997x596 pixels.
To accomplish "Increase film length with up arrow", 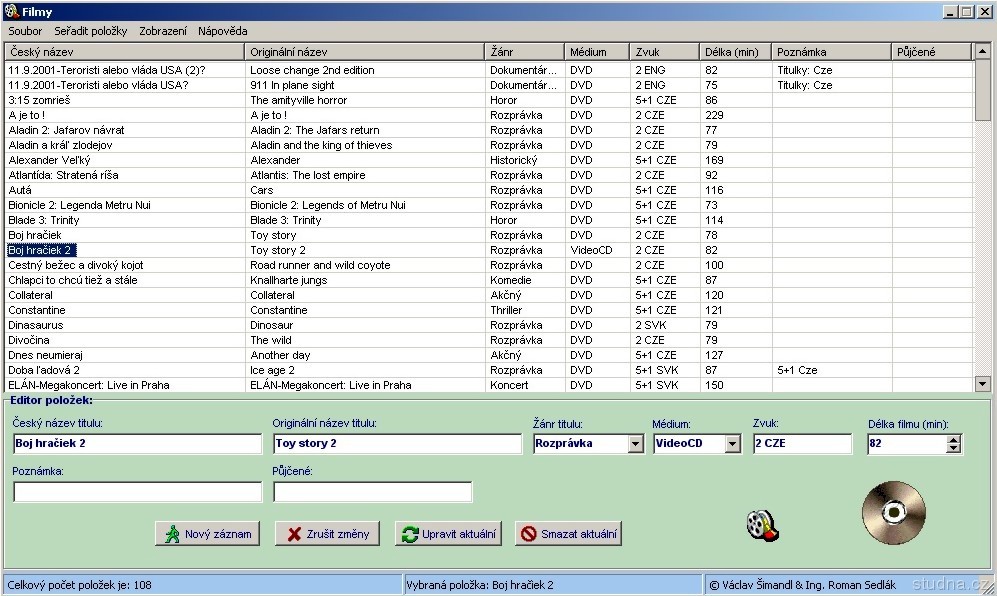I will tap(953, 439).
